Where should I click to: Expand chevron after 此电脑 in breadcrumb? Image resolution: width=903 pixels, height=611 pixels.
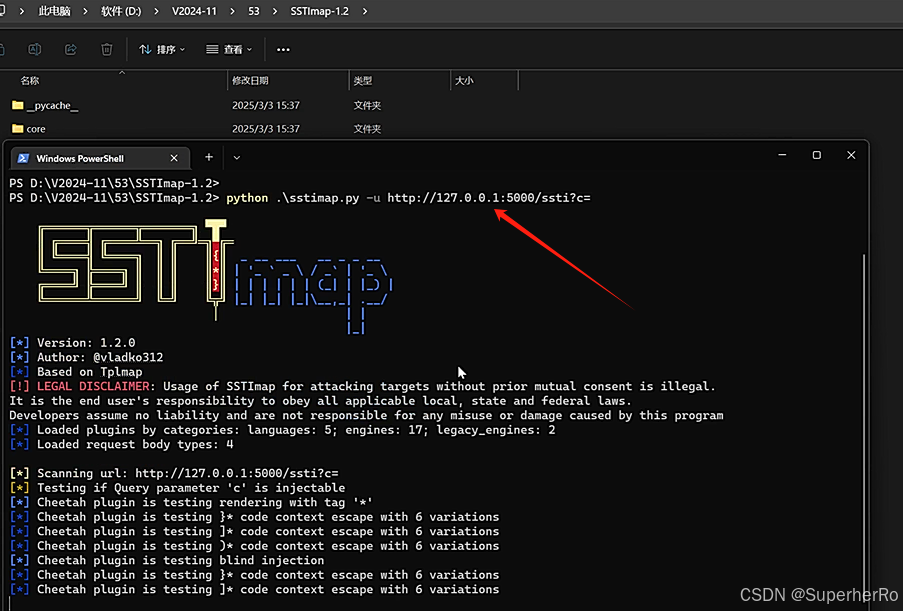[x=85, y=11]
